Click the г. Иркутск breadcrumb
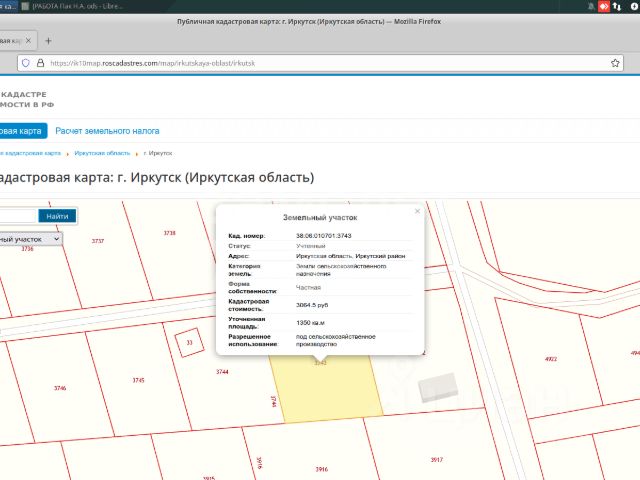The height and width of the screenshot is (480, 640). pyautogui.click(x=158, y=153)
